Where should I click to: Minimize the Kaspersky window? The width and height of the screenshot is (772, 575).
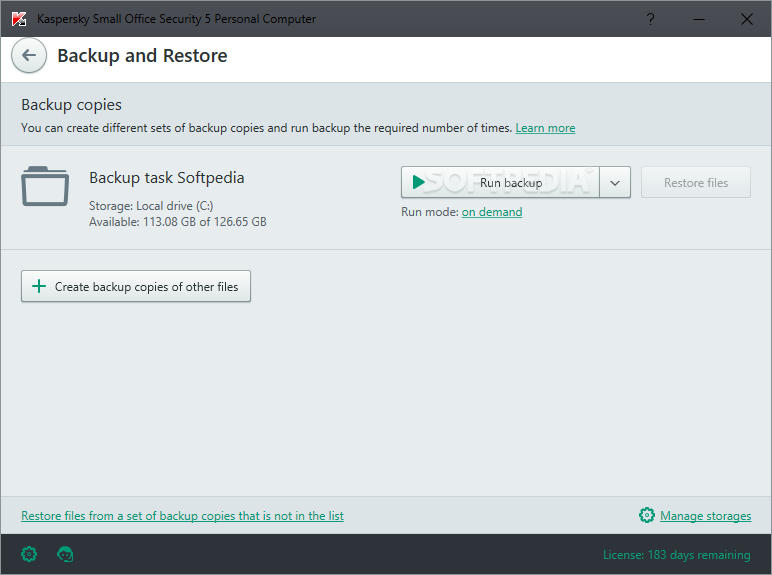click(699, 19)
